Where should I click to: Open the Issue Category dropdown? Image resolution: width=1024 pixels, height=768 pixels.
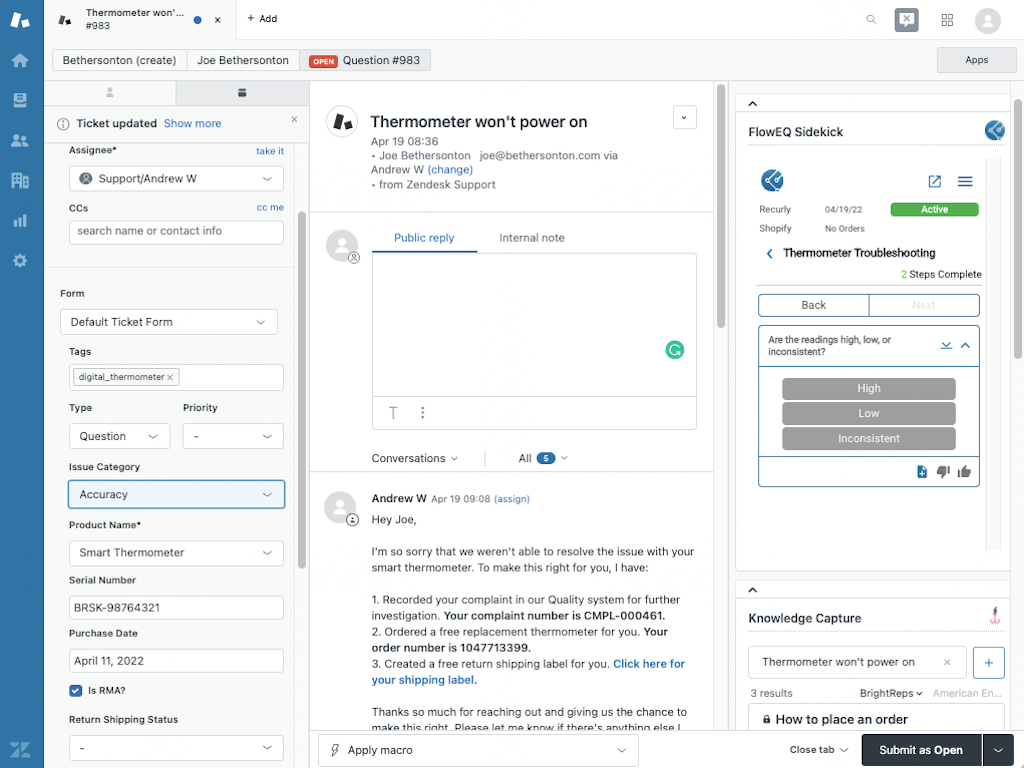176,494
